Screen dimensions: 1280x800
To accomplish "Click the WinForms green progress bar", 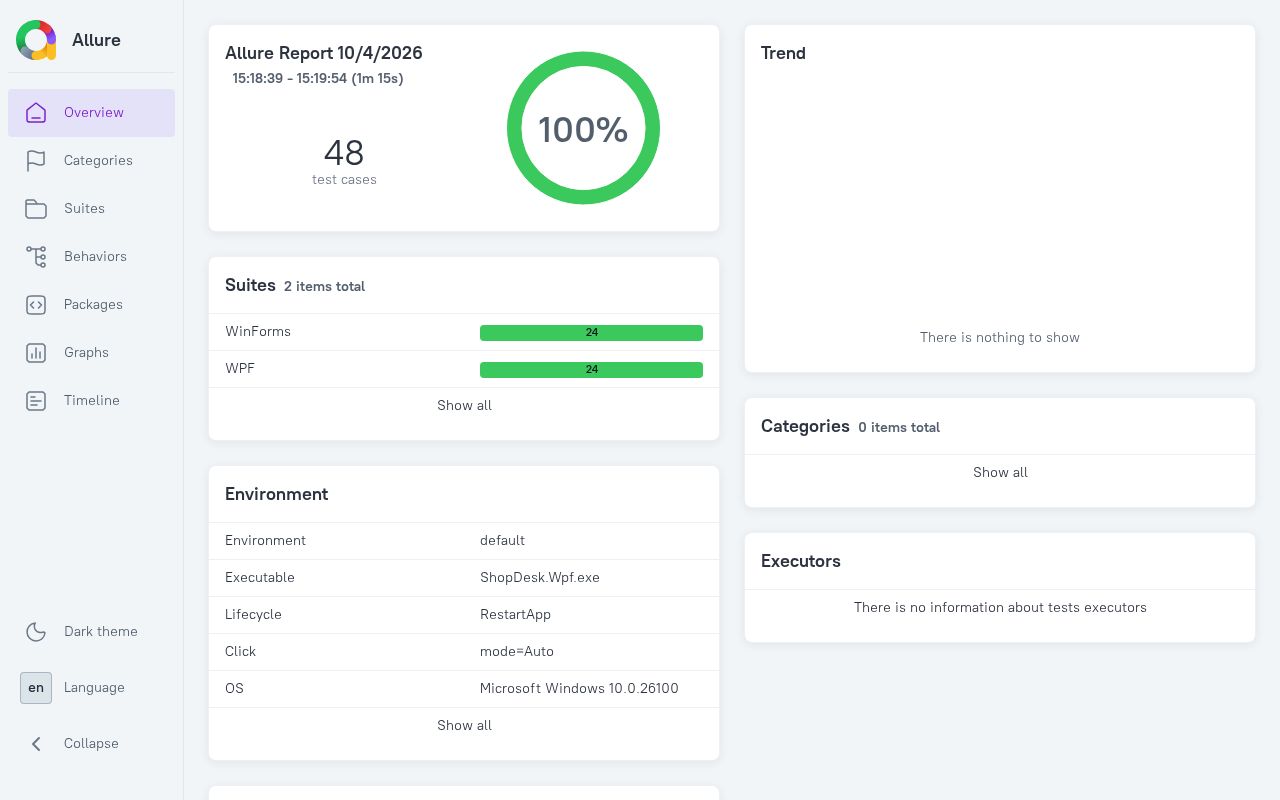I will tap(591, 333).
